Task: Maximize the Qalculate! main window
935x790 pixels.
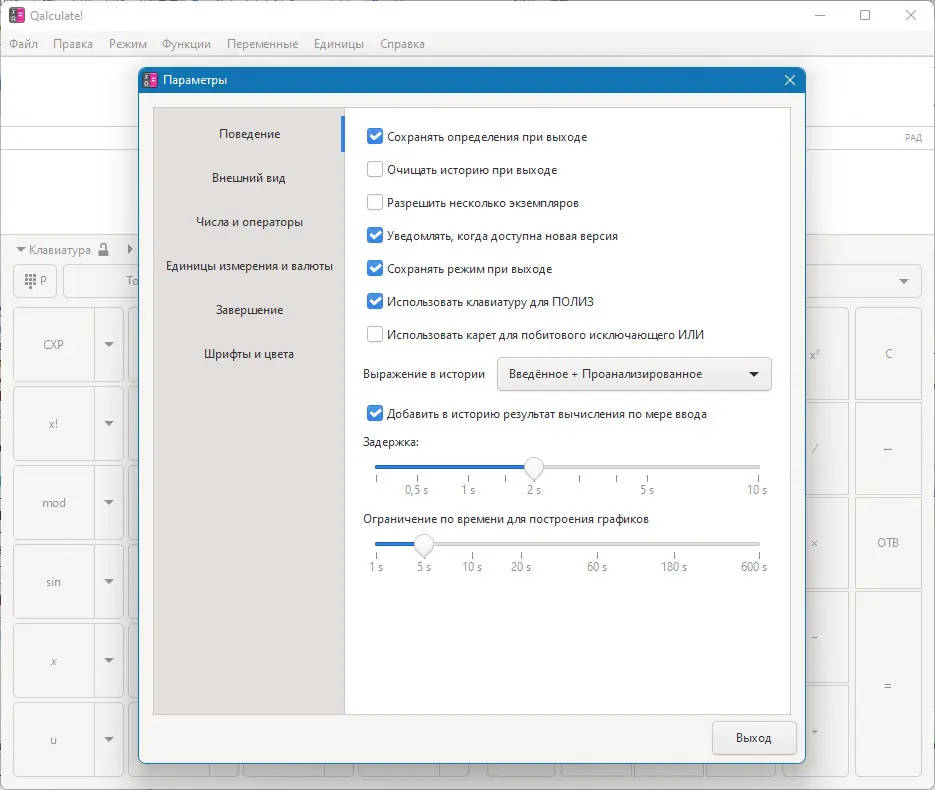Action: tap(865, 16)
